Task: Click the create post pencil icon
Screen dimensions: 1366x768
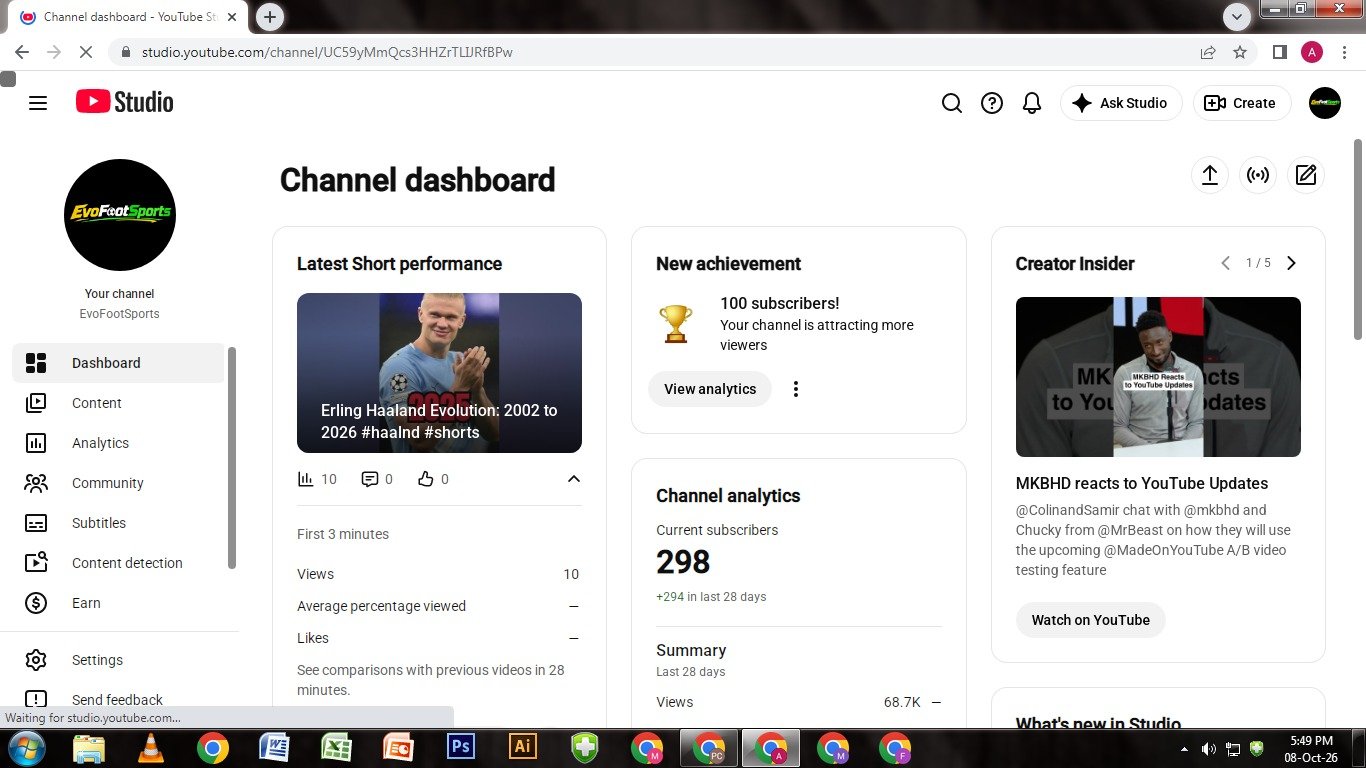Action: pos(1306,175)
